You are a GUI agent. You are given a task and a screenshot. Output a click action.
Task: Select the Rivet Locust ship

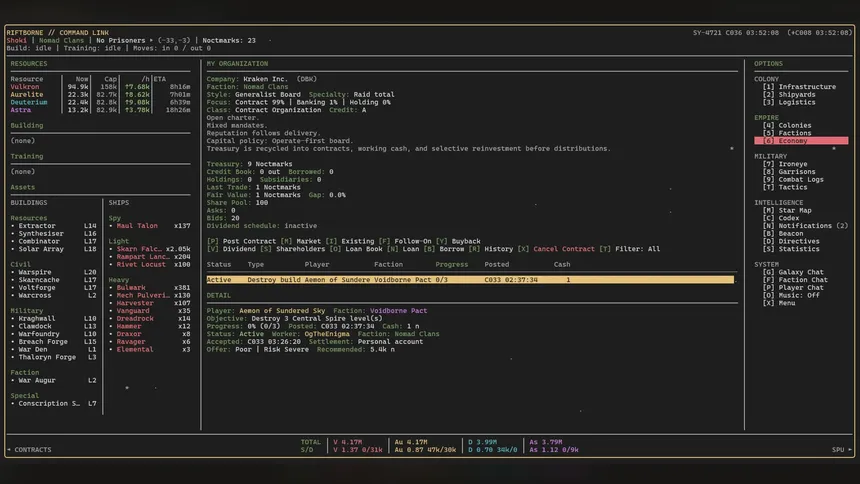coord(150,264)
